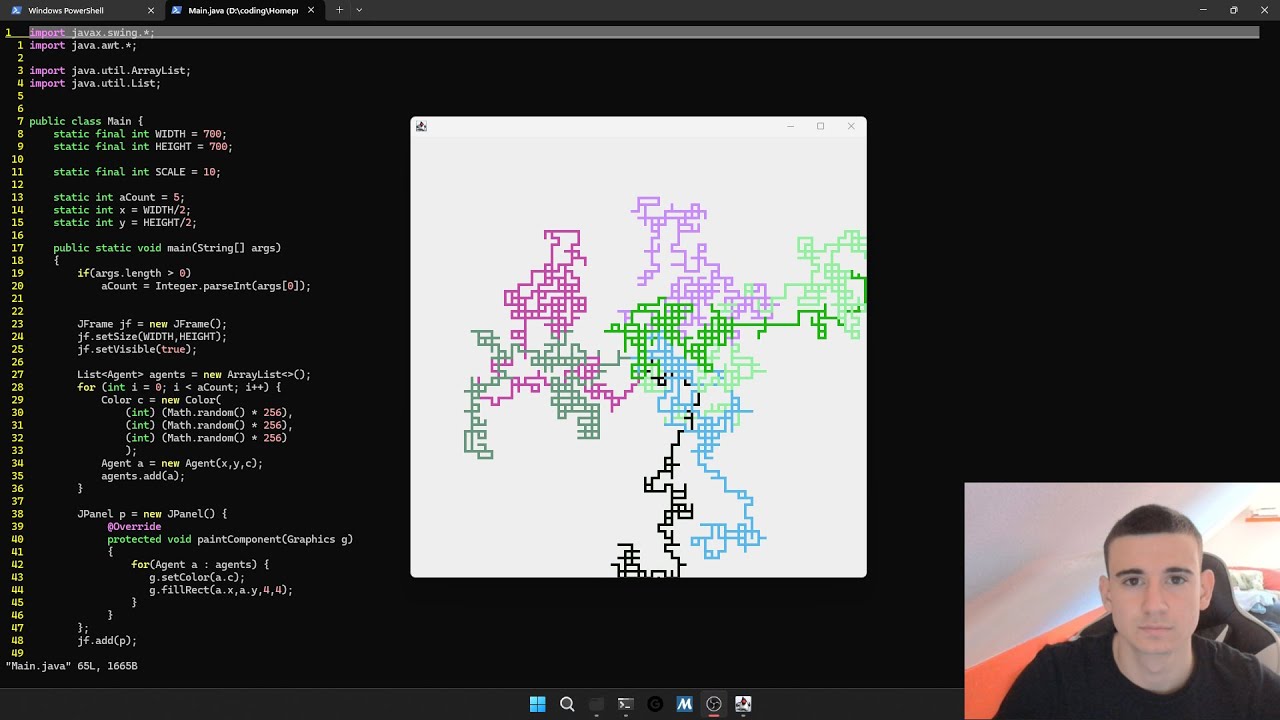Click 'static final int WIDTH = 700;' line
Screen dimensions: 1280x720
click(x=140, y=134)
